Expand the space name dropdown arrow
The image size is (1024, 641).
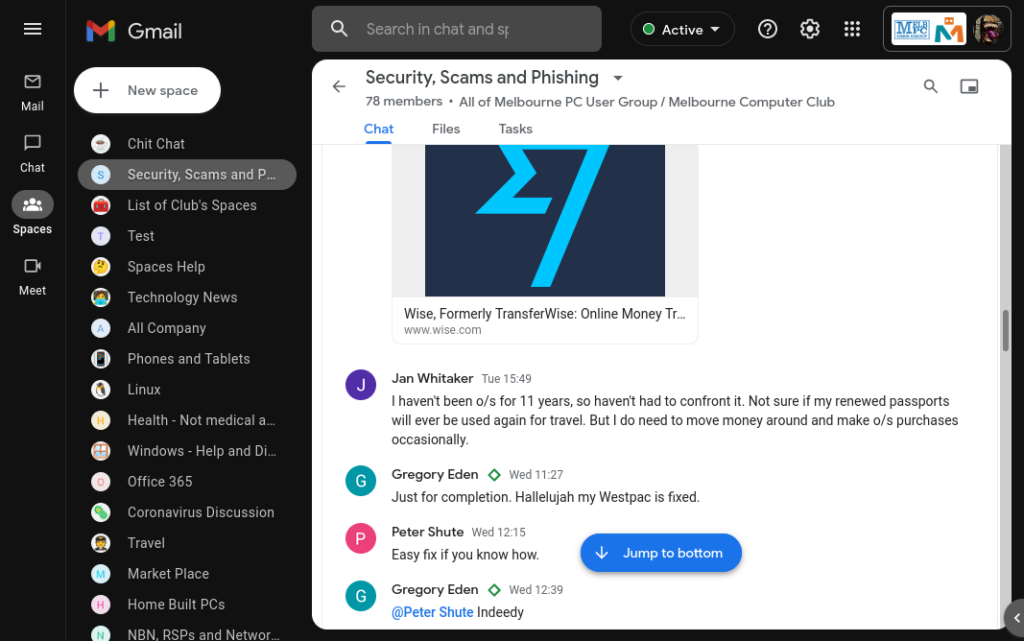pos(618,78)
